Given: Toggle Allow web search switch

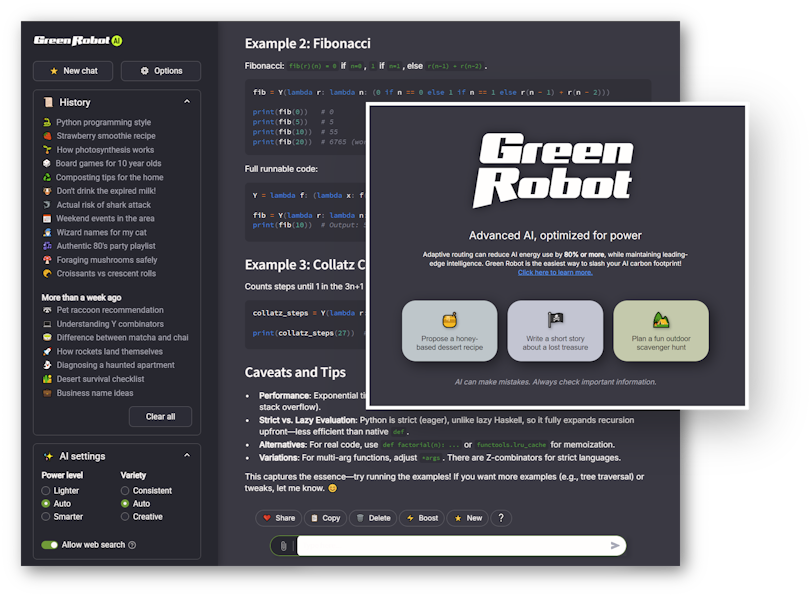Looking at the screenshot, I should click(50, 545).
